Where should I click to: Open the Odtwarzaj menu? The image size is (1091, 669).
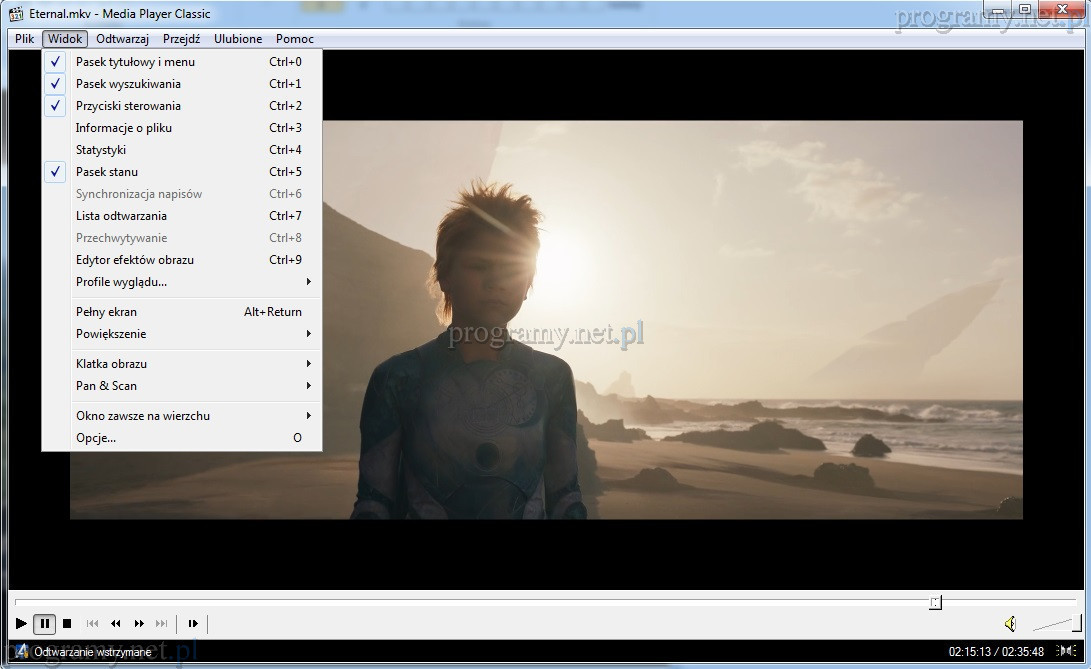[123, 39]
